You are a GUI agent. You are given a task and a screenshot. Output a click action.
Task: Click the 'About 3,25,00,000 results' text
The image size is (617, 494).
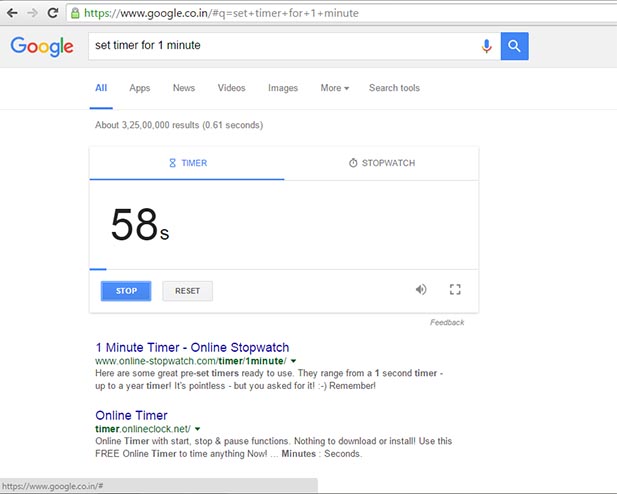[179, 125]
